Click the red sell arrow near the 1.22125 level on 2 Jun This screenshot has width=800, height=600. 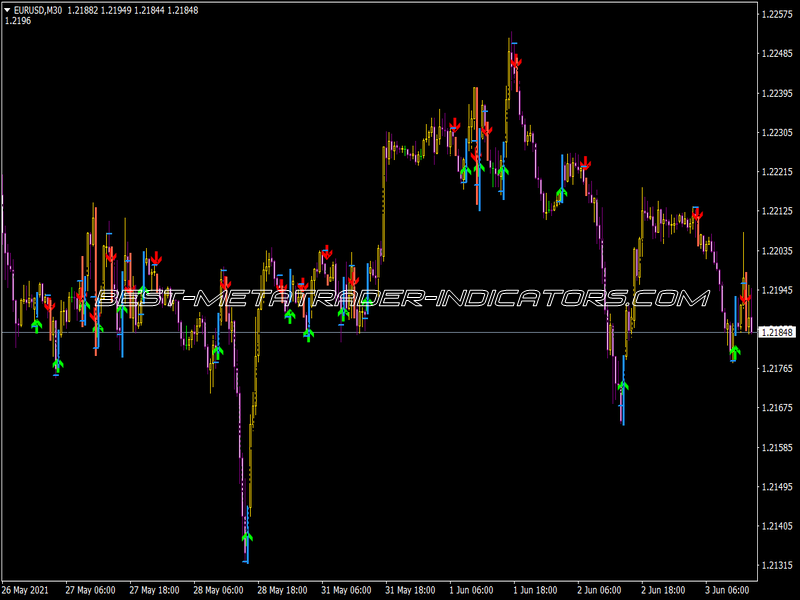[697, 215]
